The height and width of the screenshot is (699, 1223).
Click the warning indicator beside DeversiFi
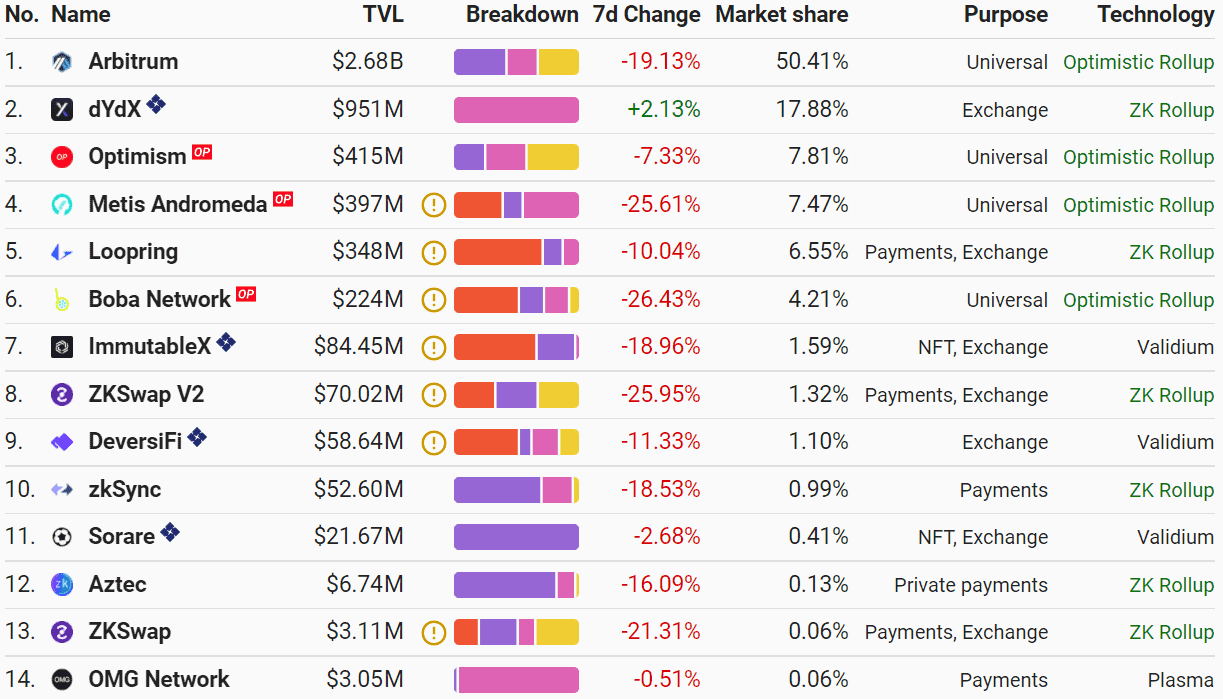(x=433, y=441)
